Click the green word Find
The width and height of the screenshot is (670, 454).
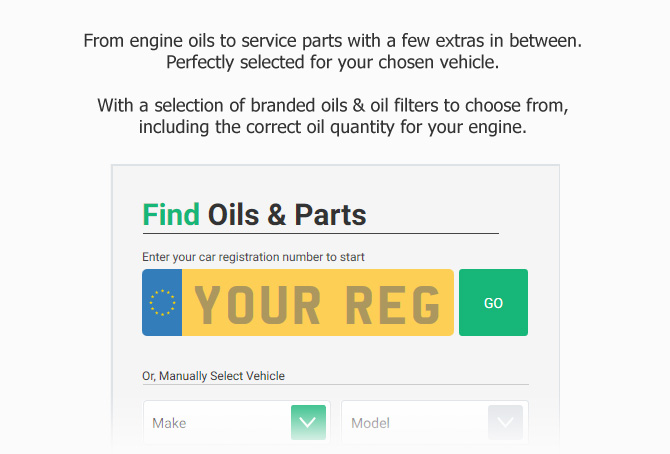coord(171,215)
